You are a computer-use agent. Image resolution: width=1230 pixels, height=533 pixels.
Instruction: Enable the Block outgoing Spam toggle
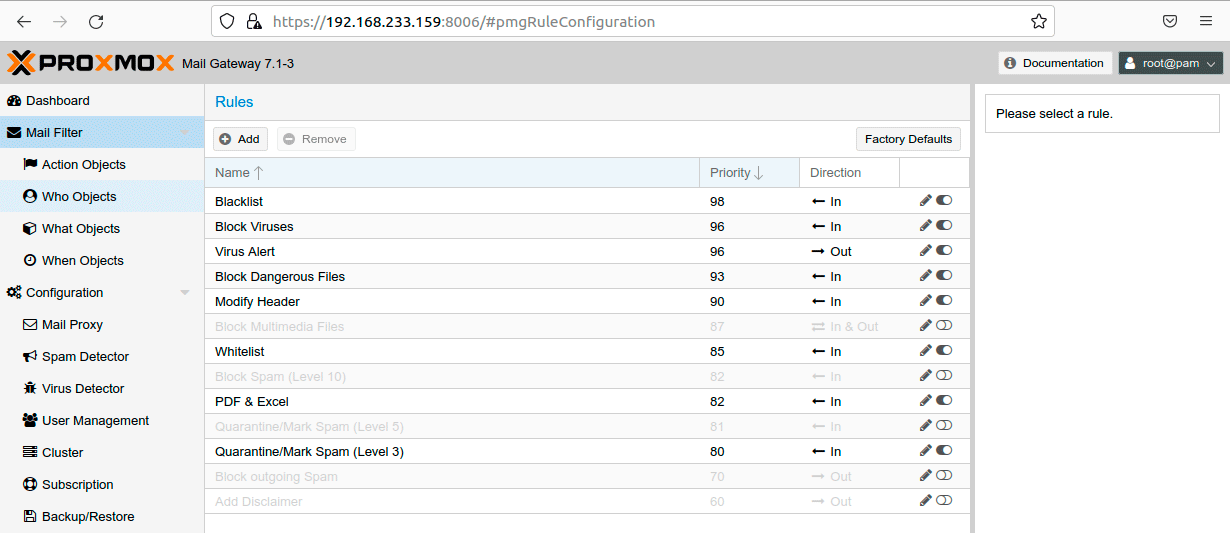click(x=944, y=475)
